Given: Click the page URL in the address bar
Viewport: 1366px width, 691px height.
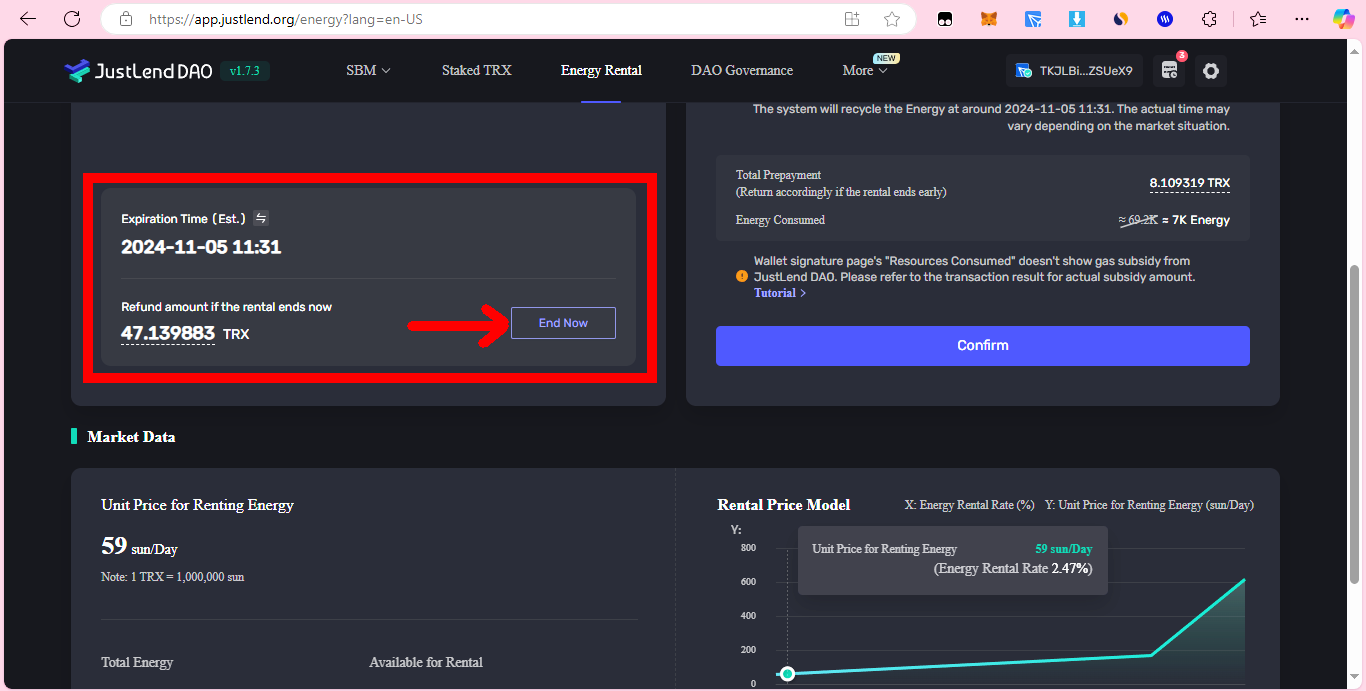Looking at the screenshot, I should coord(285,19).
